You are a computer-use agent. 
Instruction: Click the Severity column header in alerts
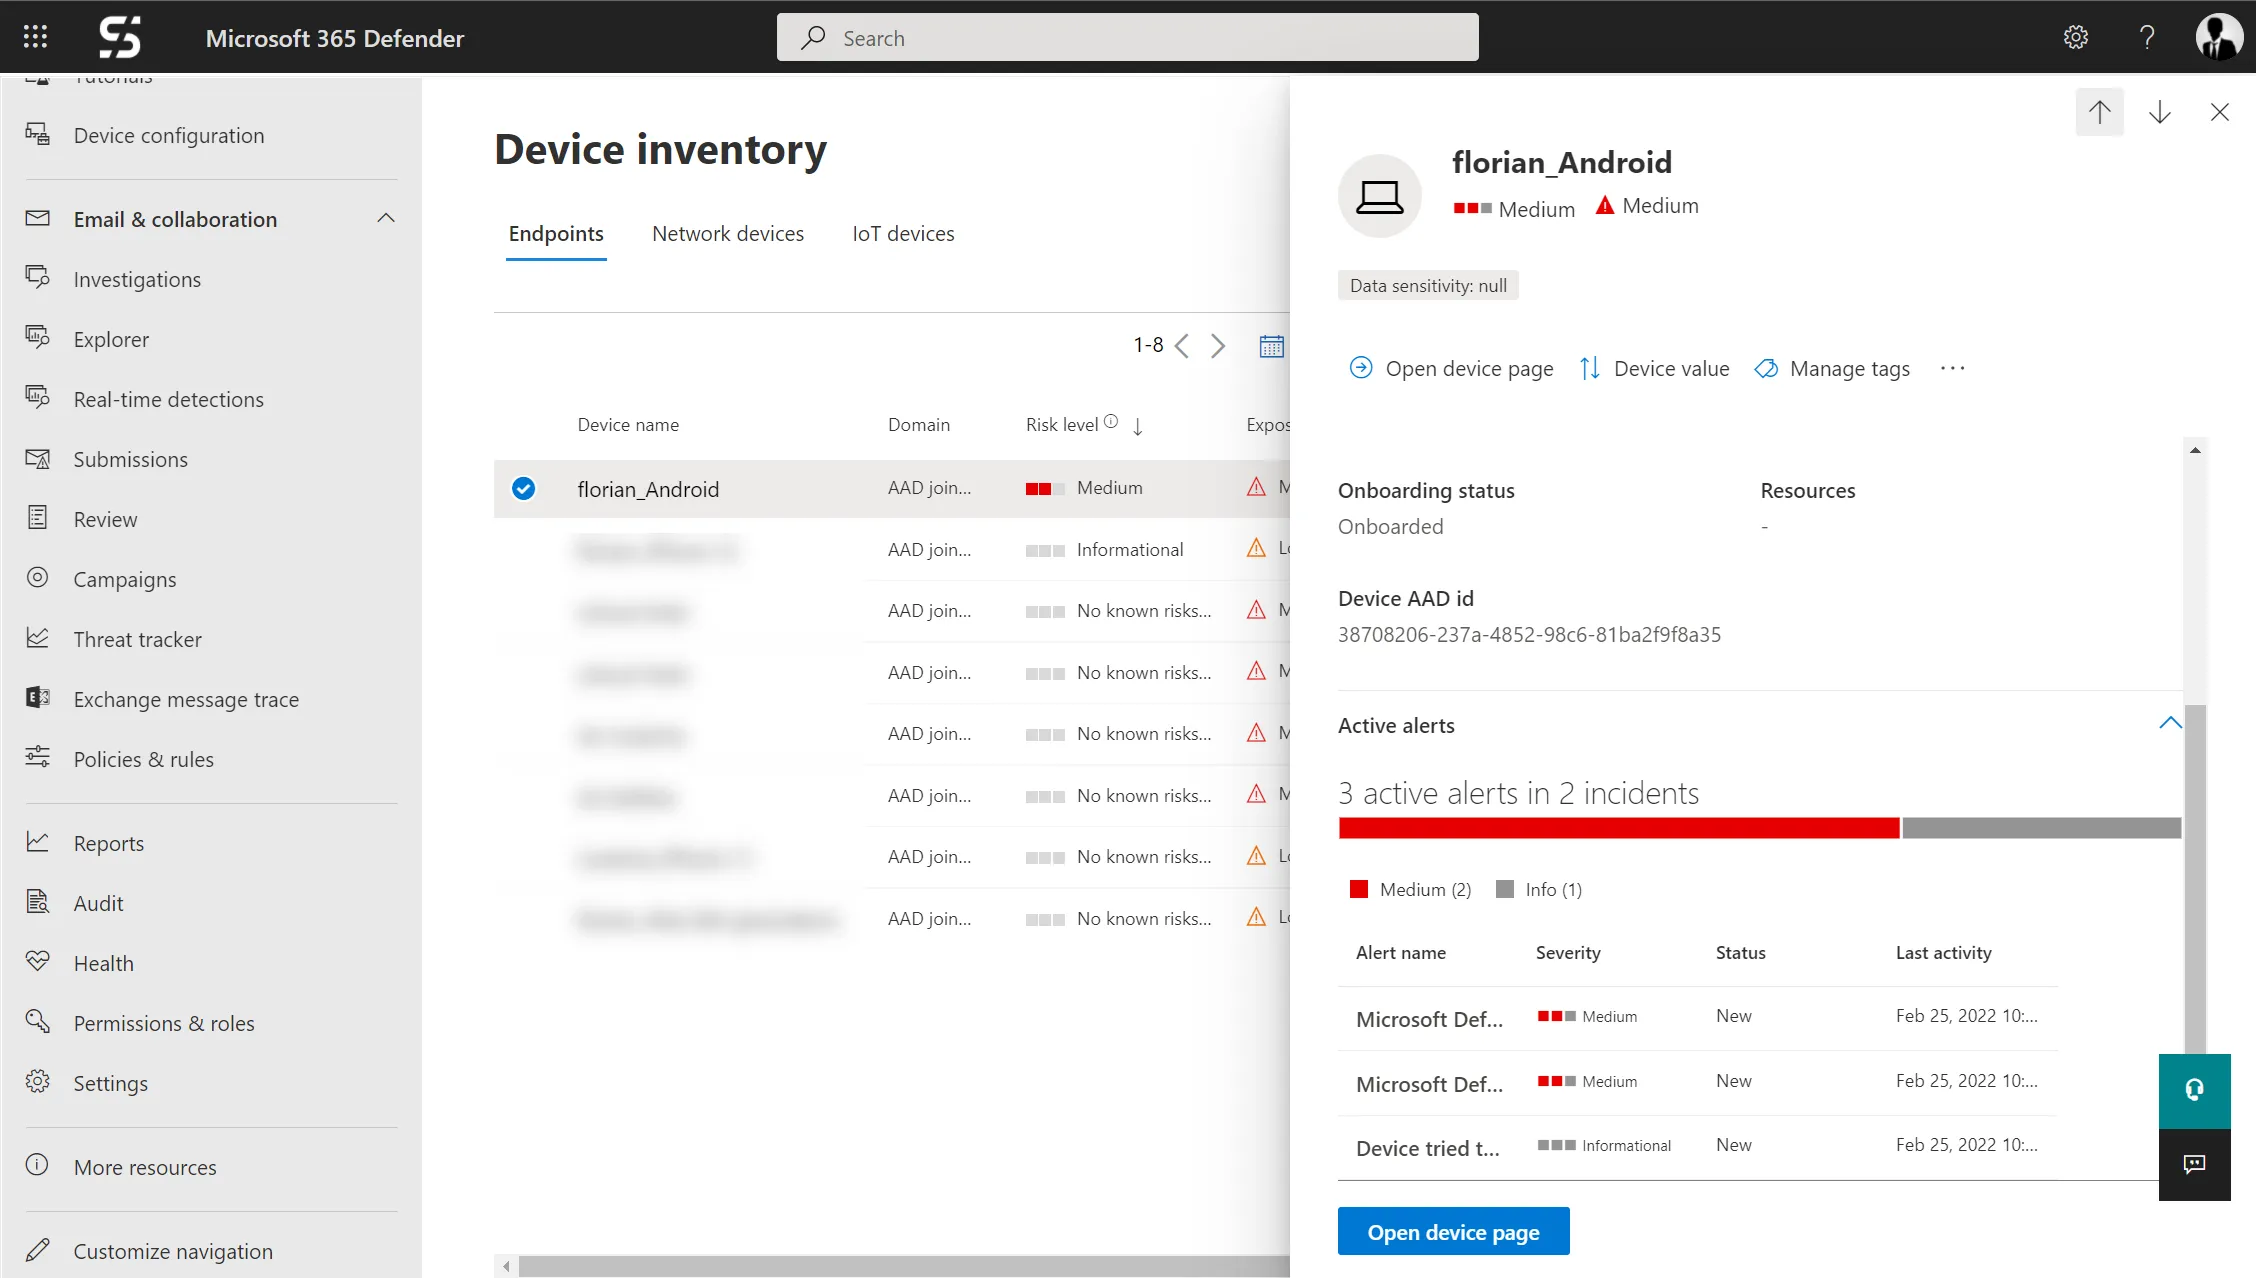pyautogui.click(x=1568, y=952)
